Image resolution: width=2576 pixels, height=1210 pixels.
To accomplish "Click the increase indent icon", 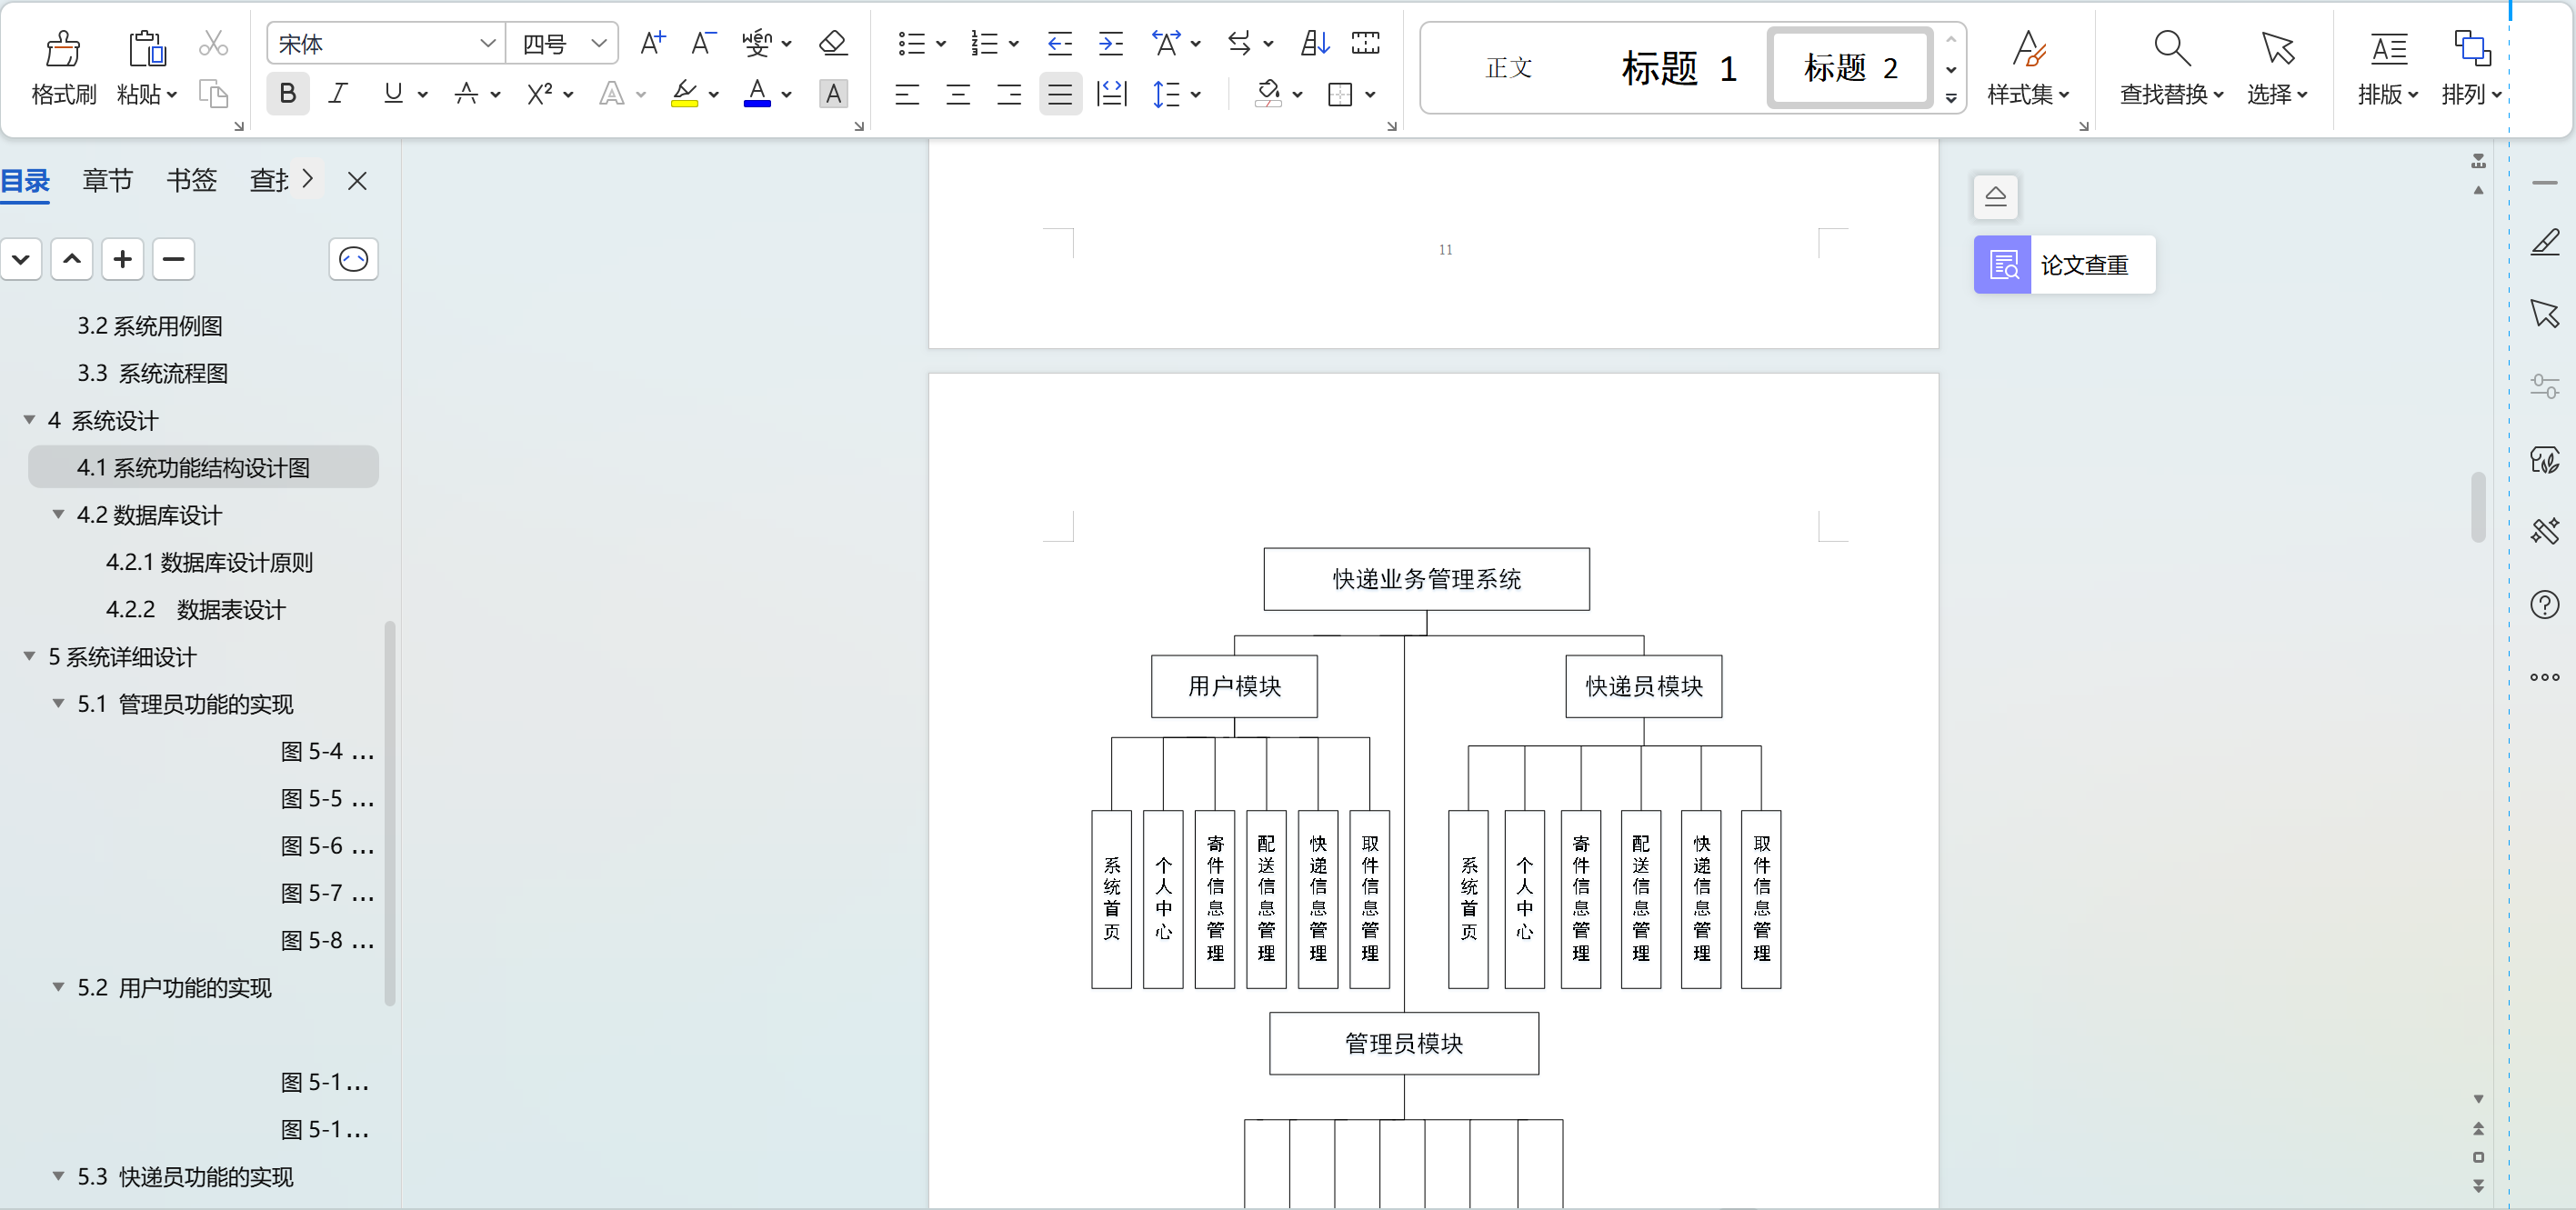I will 1110,43.
